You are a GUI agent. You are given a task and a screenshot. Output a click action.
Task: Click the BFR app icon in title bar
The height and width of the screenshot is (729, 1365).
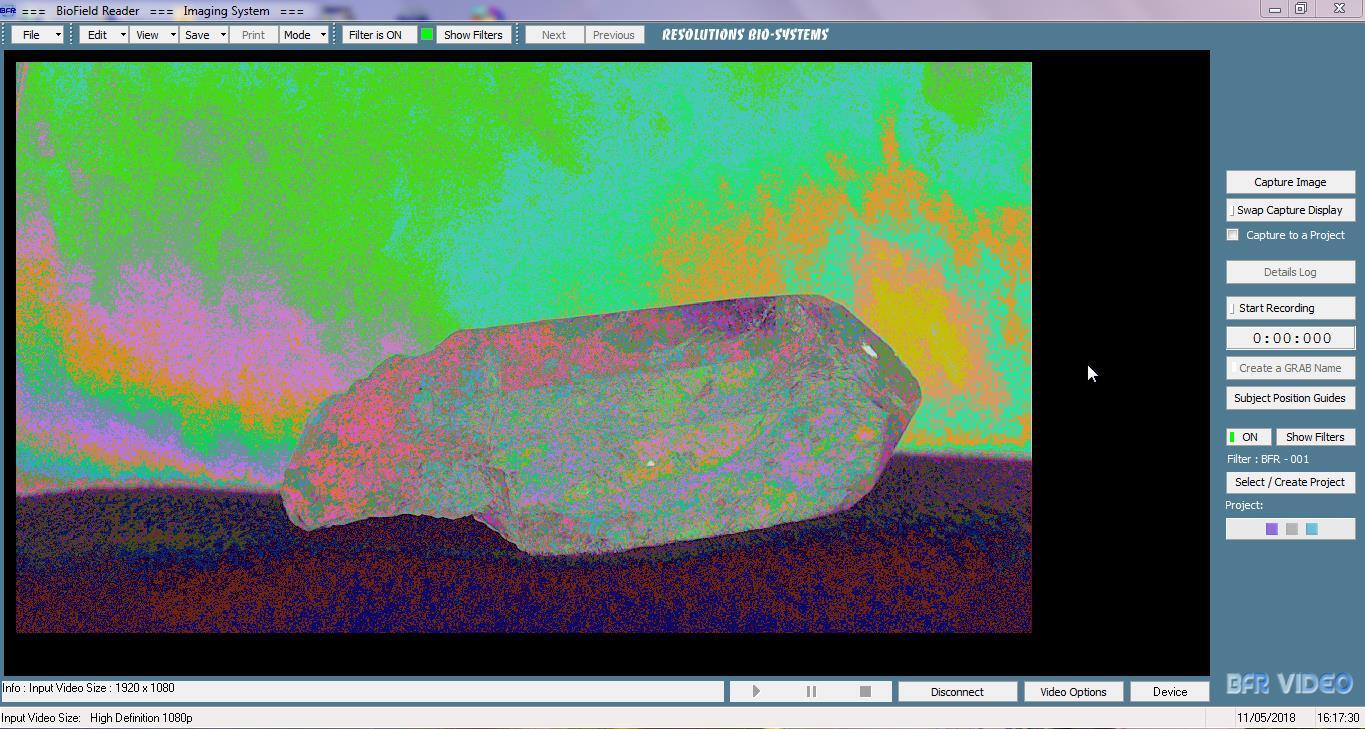tap(8, 11)
